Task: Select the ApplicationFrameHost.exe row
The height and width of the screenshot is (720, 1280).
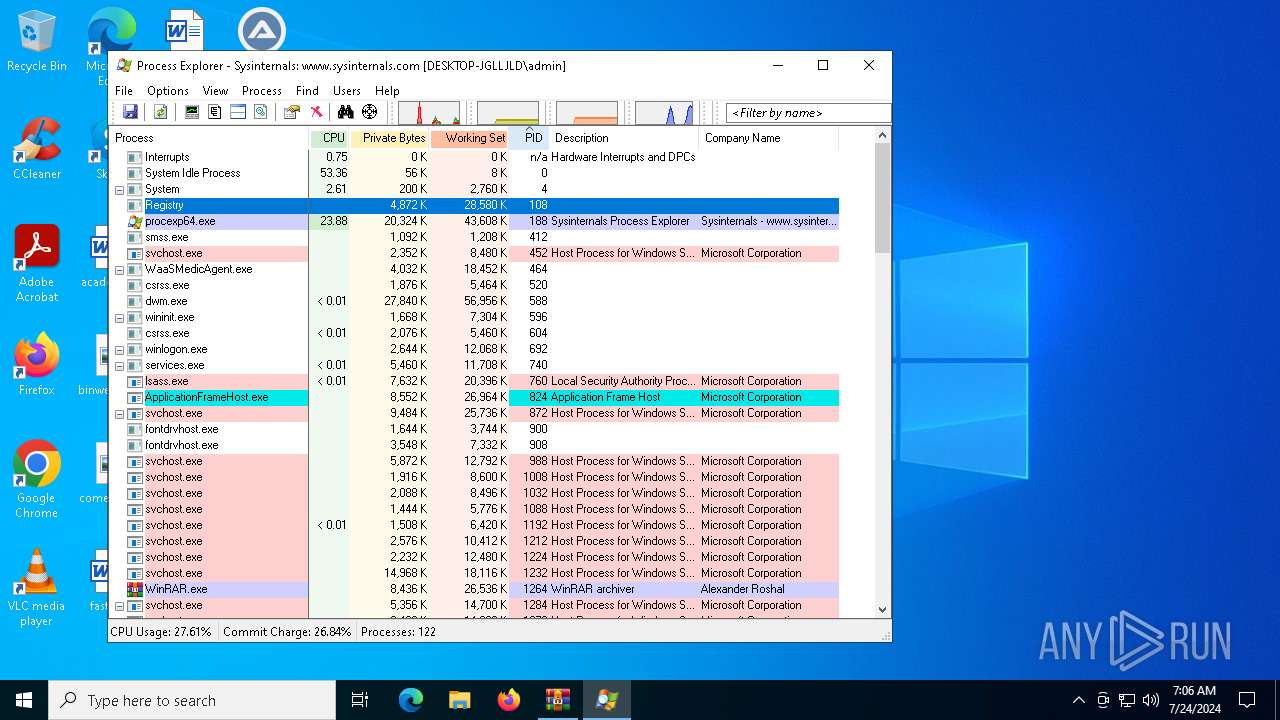Action: click(x=474, y=397)
